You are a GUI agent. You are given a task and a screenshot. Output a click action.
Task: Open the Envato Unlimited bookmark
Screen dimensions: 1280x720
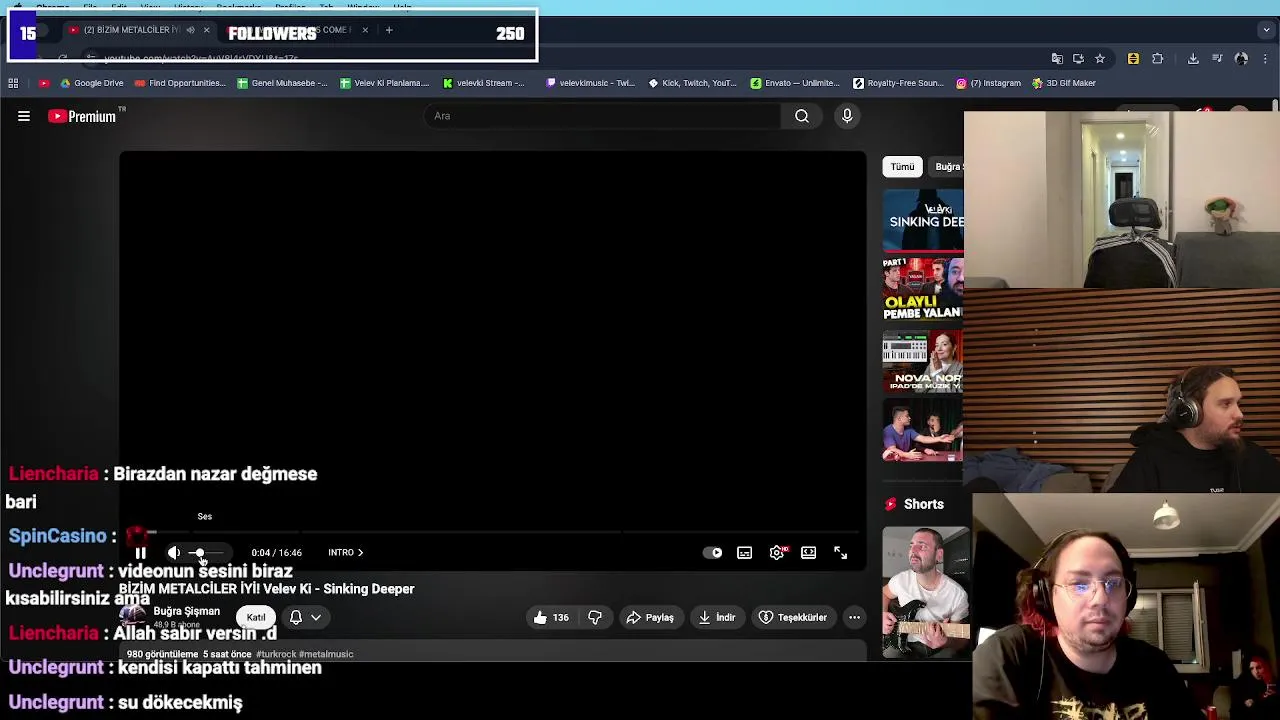click(795, 83)
